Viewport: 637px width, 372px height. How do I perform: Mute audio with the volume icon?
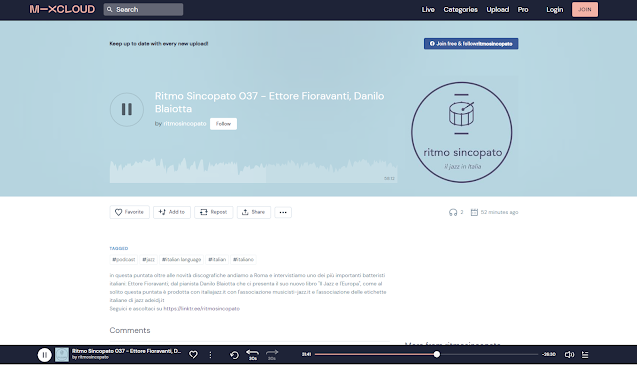(x=569, y=355)
